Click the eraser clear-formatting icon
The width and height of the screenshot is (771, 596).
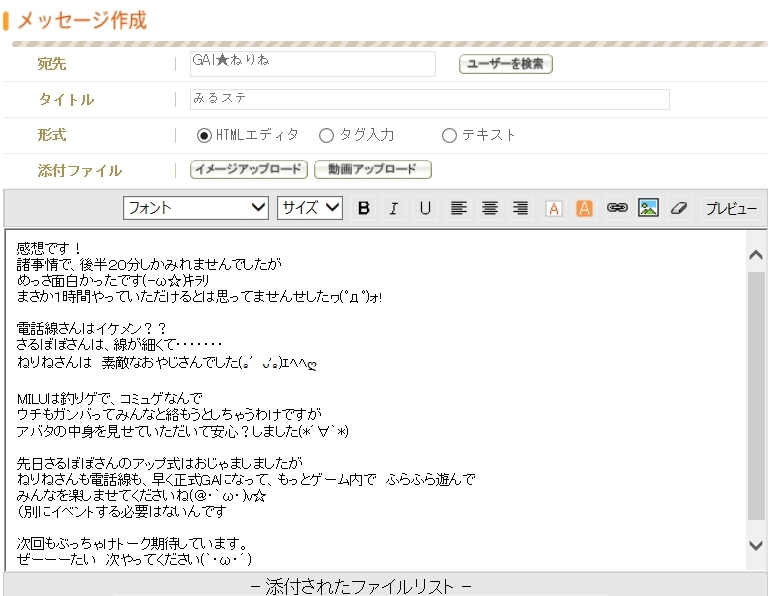[x=678, y=208]
